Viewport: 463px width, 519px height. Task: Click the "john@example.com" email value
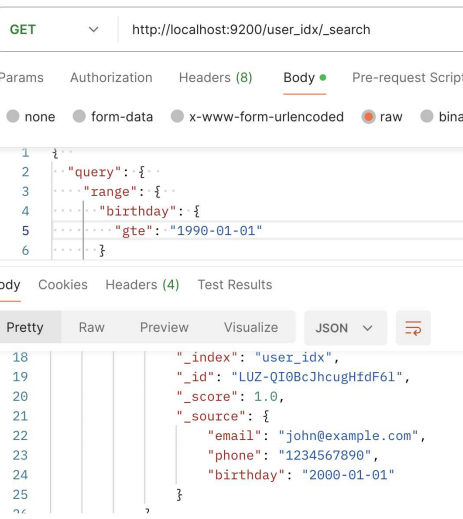(348, 436)
